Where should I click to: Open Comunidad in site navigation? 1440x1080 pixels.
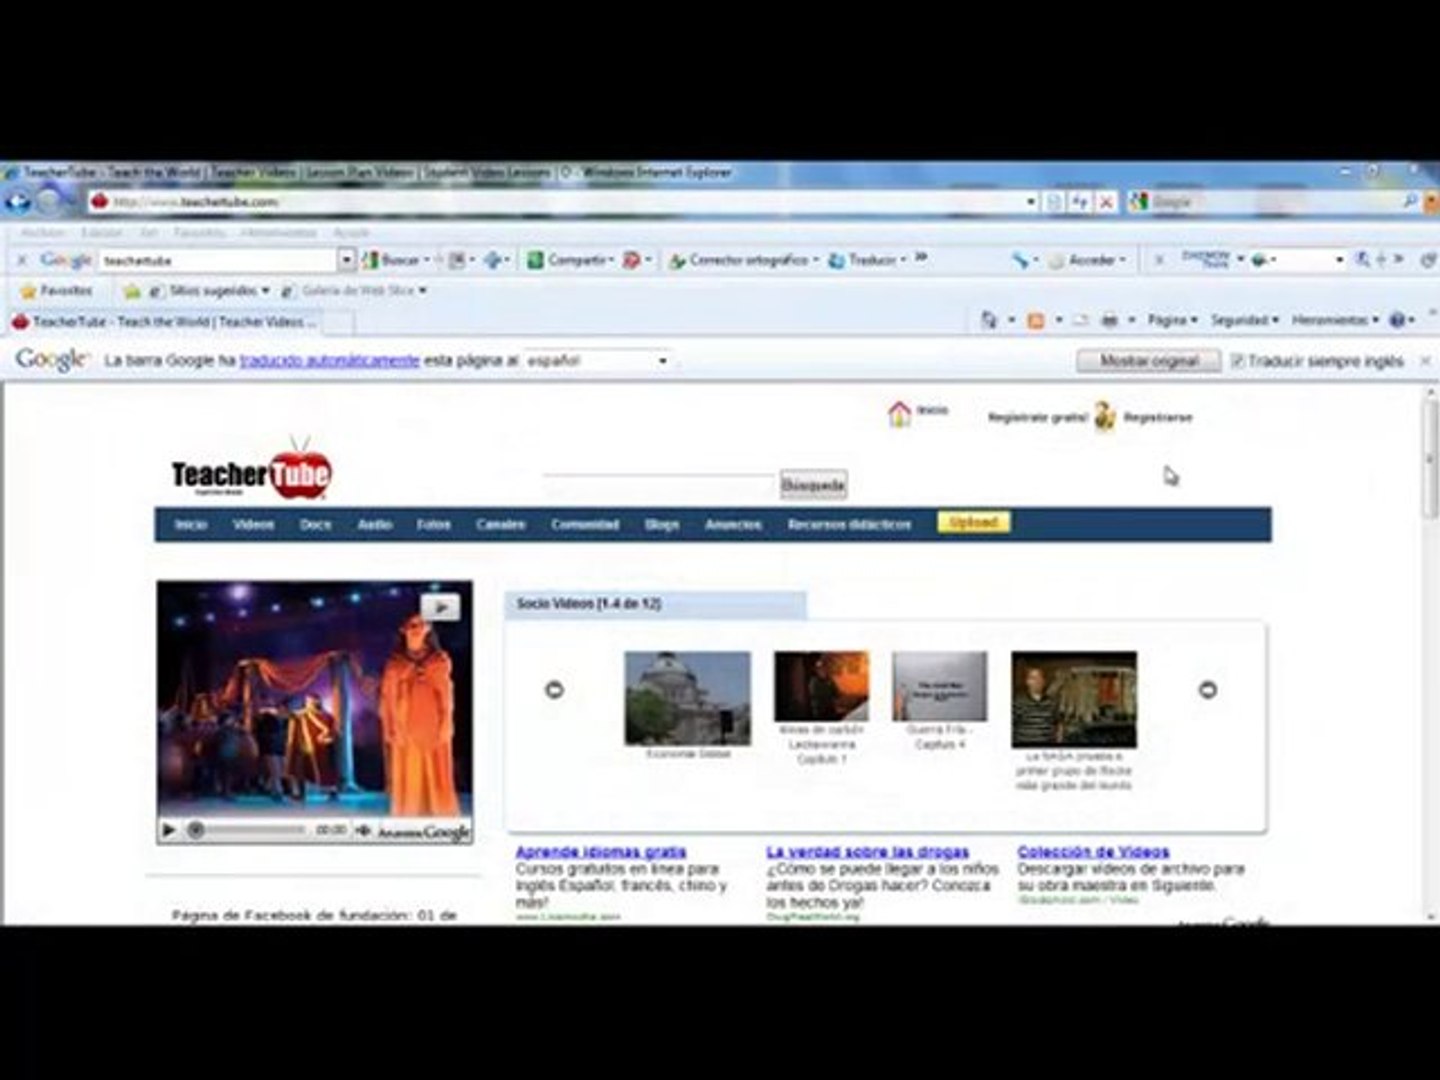coord(585,524)
